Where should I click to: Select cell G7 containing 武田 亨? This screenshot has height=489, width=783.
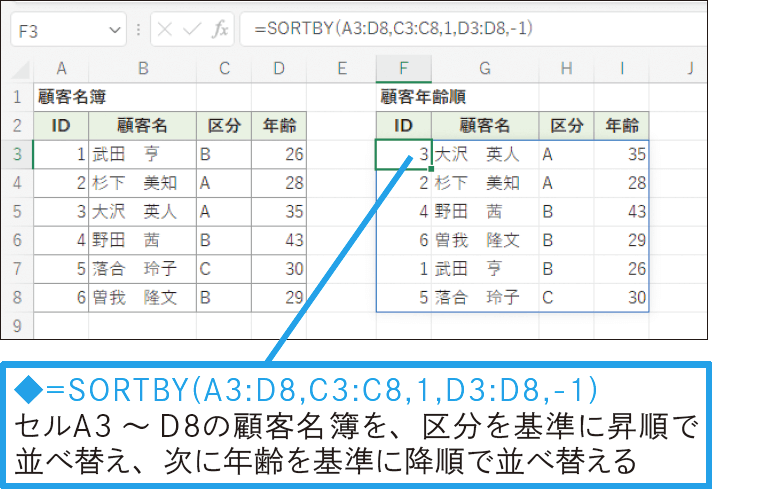pyautogui.click(x=485, y=269)
